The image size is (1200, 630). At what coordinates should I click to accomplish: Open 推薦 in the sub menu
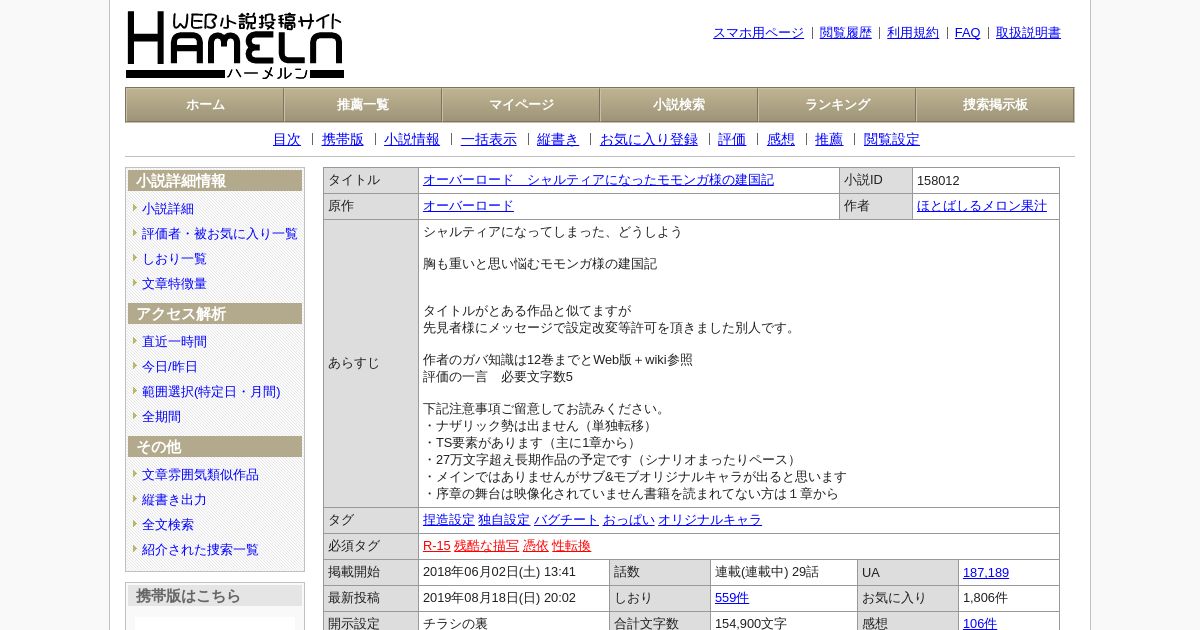[x=829, y=140]
